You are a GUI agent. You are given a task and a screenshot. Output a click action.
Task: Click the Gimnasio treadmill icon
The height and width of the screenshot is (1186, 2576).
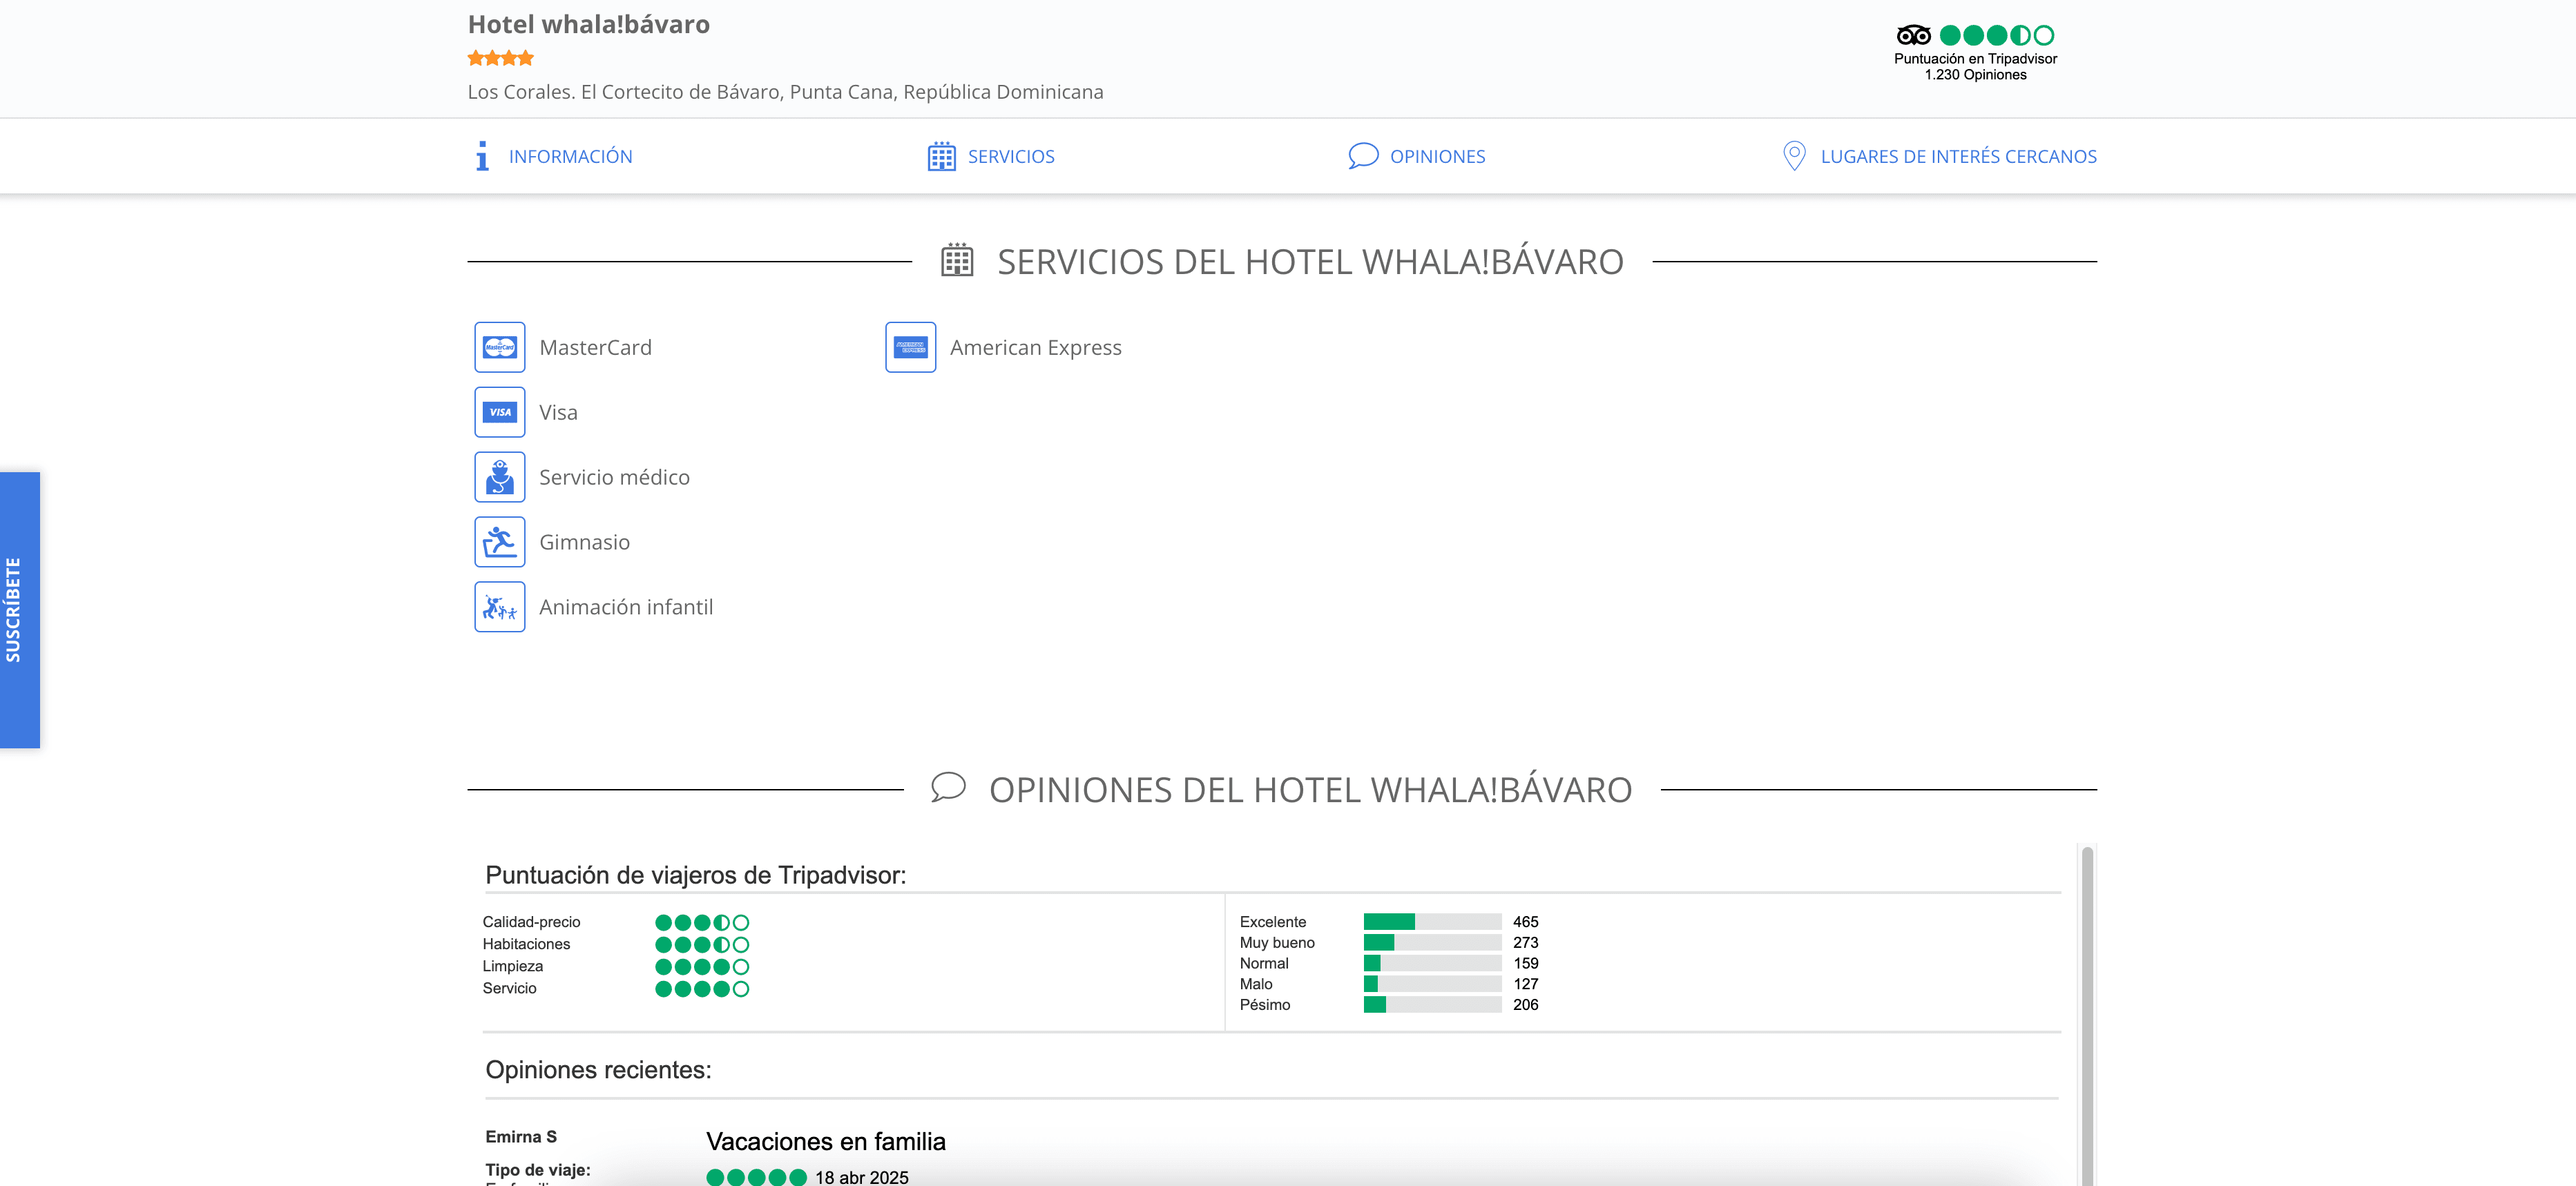click(499, 542)
